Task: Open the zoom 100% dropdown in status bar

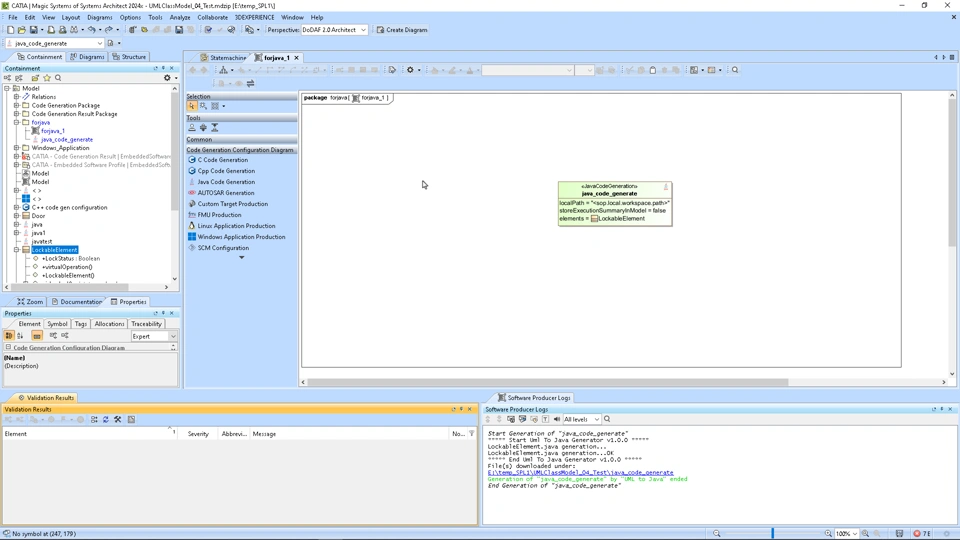Action: [x=847, y=534]
